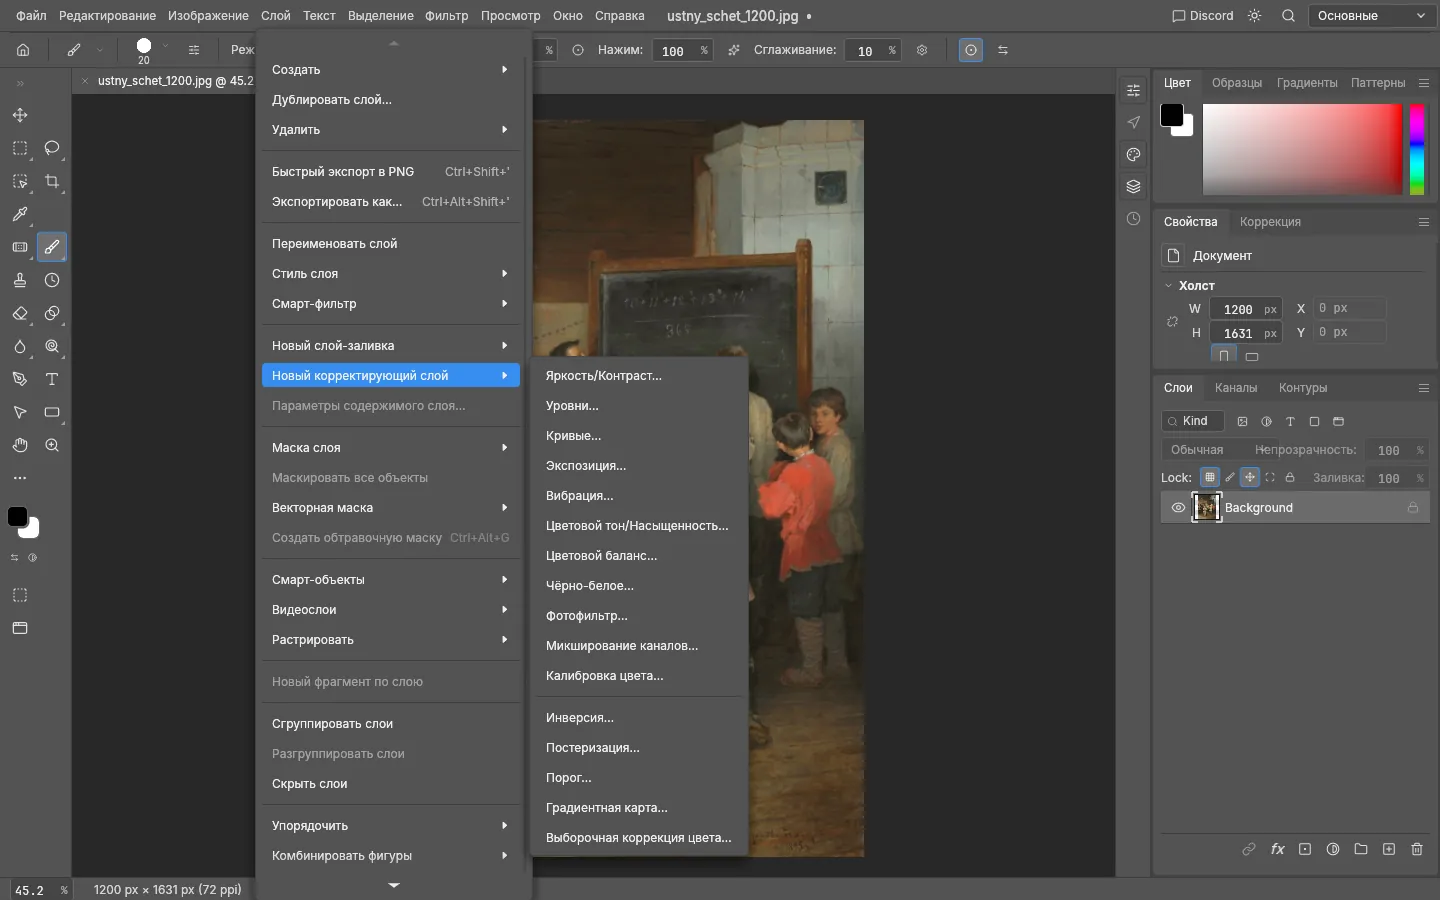Screen dimensions: 1440x900
Task: Click the Discord button in top bar
Action: click(1202, 16)
